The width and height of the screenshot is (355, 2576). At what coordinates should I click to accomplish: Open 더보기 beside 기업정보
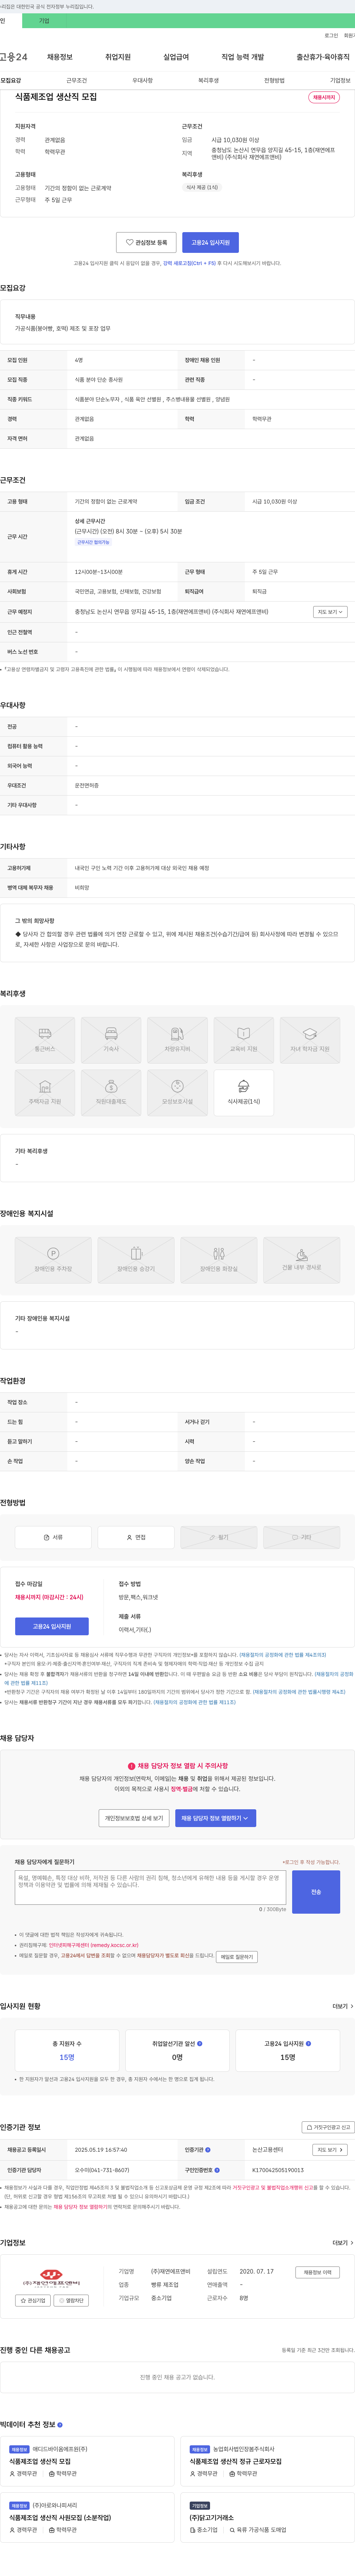(343, 2243)
